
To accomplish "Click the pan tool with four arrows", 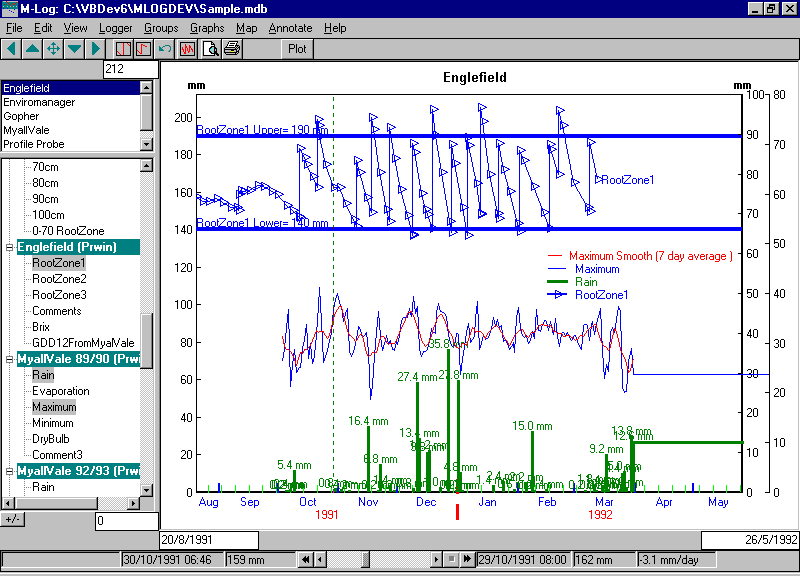I will 52,48.
